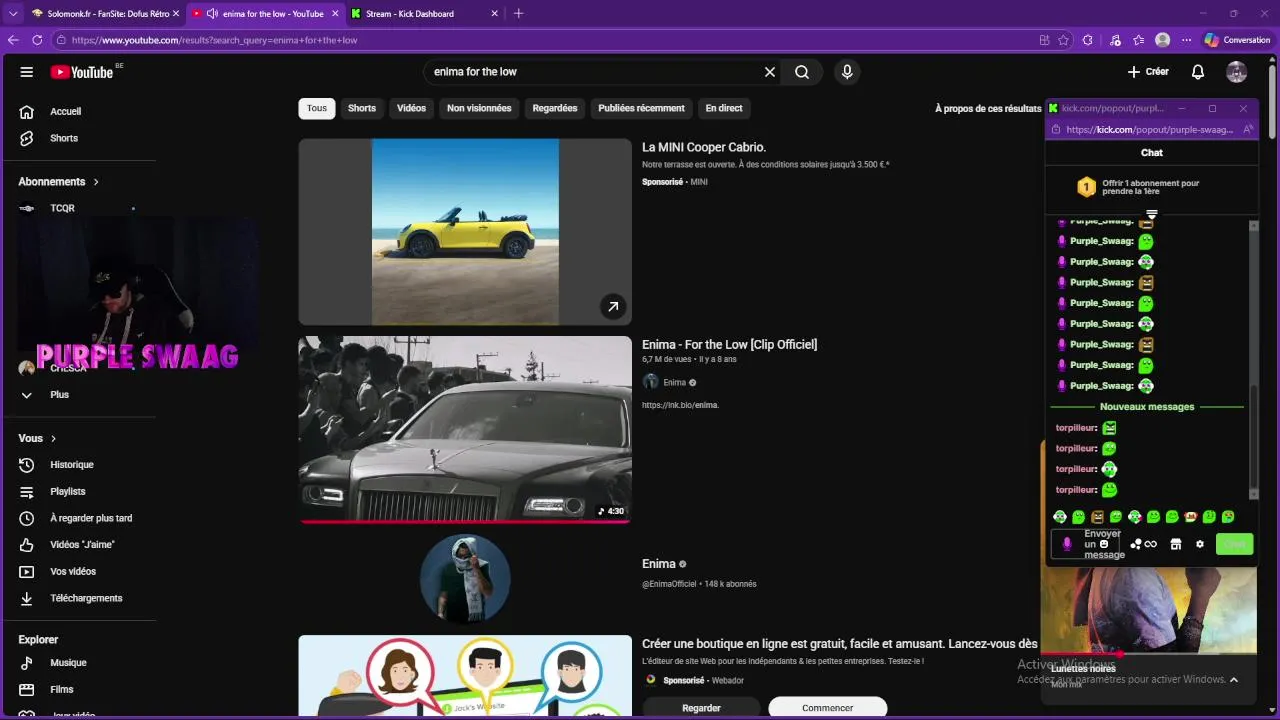Open Kick channel points icon
The width and height of the screenshot is (1280, 720).
1143,544
